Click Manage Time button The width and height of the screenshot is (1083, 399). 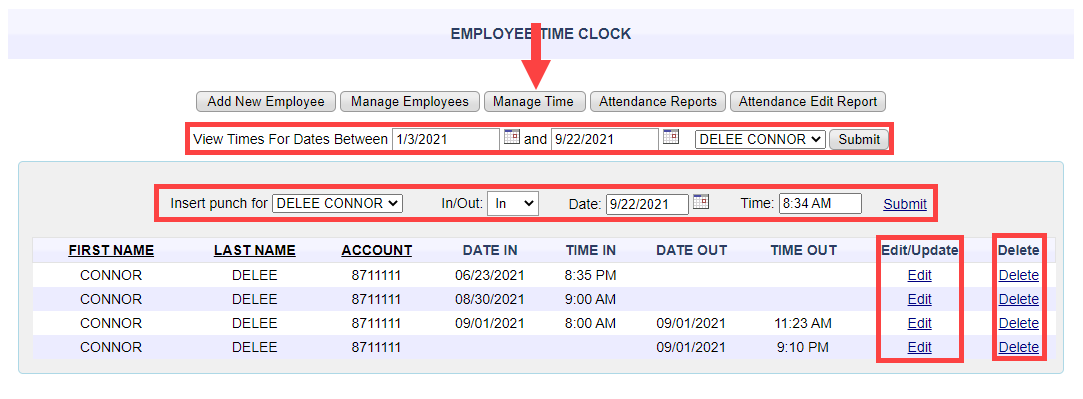[x=534, y=101]
